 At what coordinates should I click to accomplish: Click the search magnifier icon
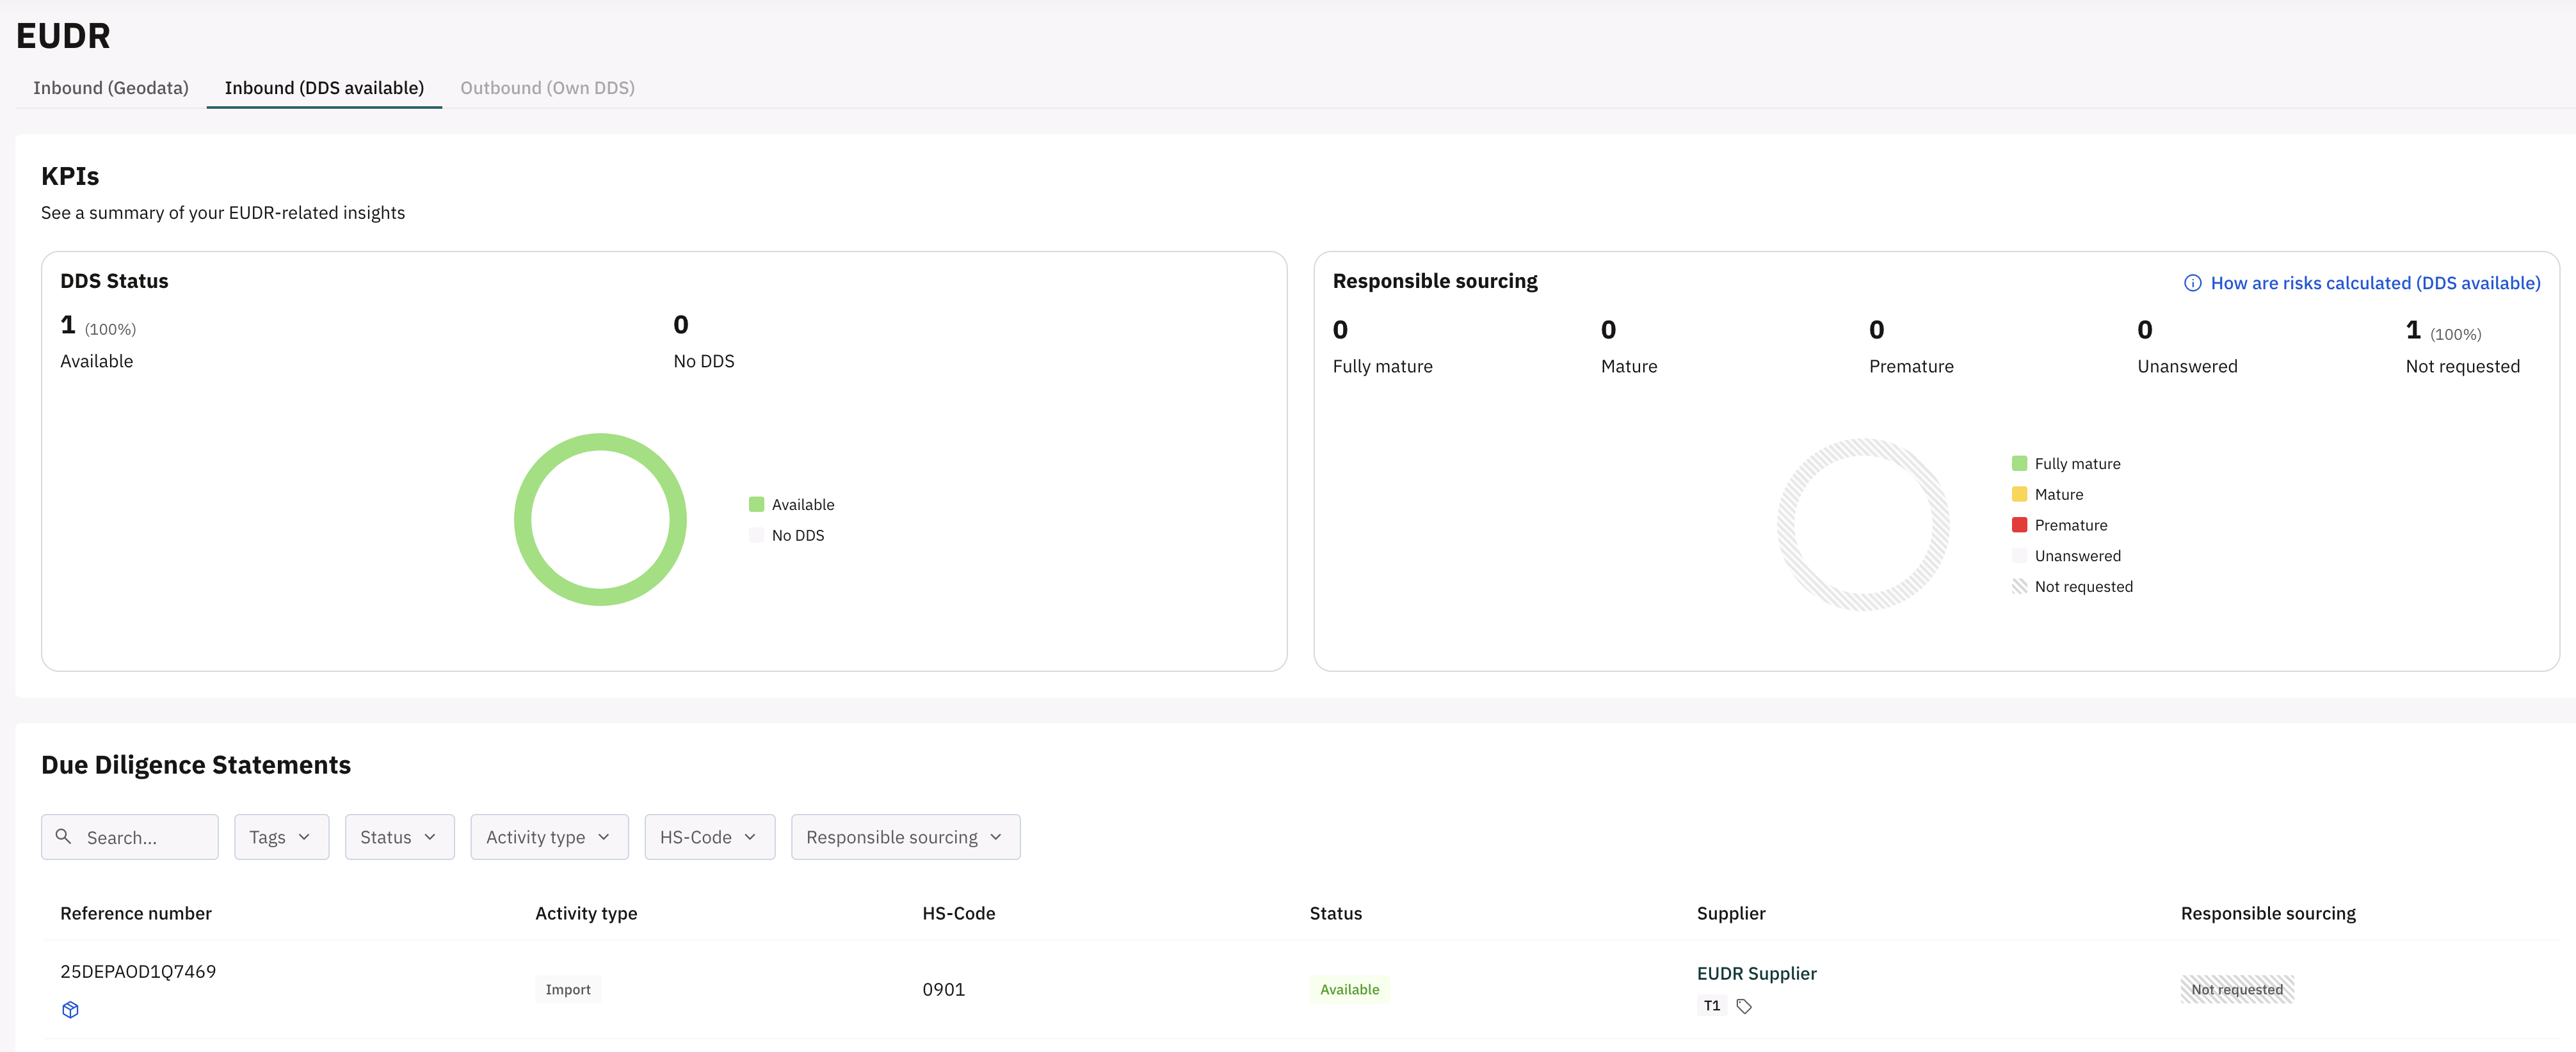[63, 836]
